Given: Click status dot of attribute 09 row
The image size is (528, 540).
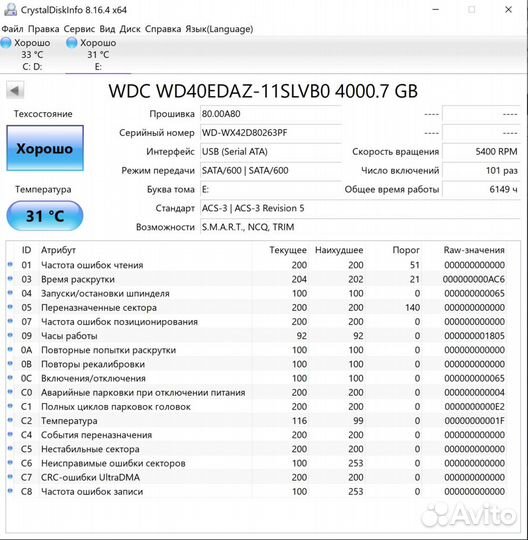Looking at the screenshot, I should coord(10,335).
